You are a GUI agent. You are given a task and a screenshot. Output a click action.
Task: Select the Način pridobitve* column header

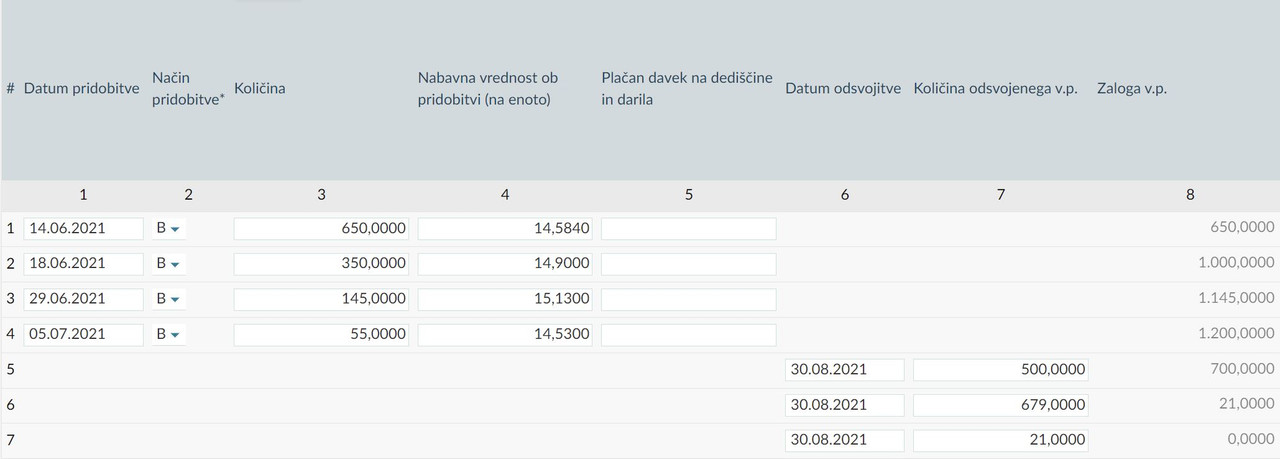coord(188,89)
